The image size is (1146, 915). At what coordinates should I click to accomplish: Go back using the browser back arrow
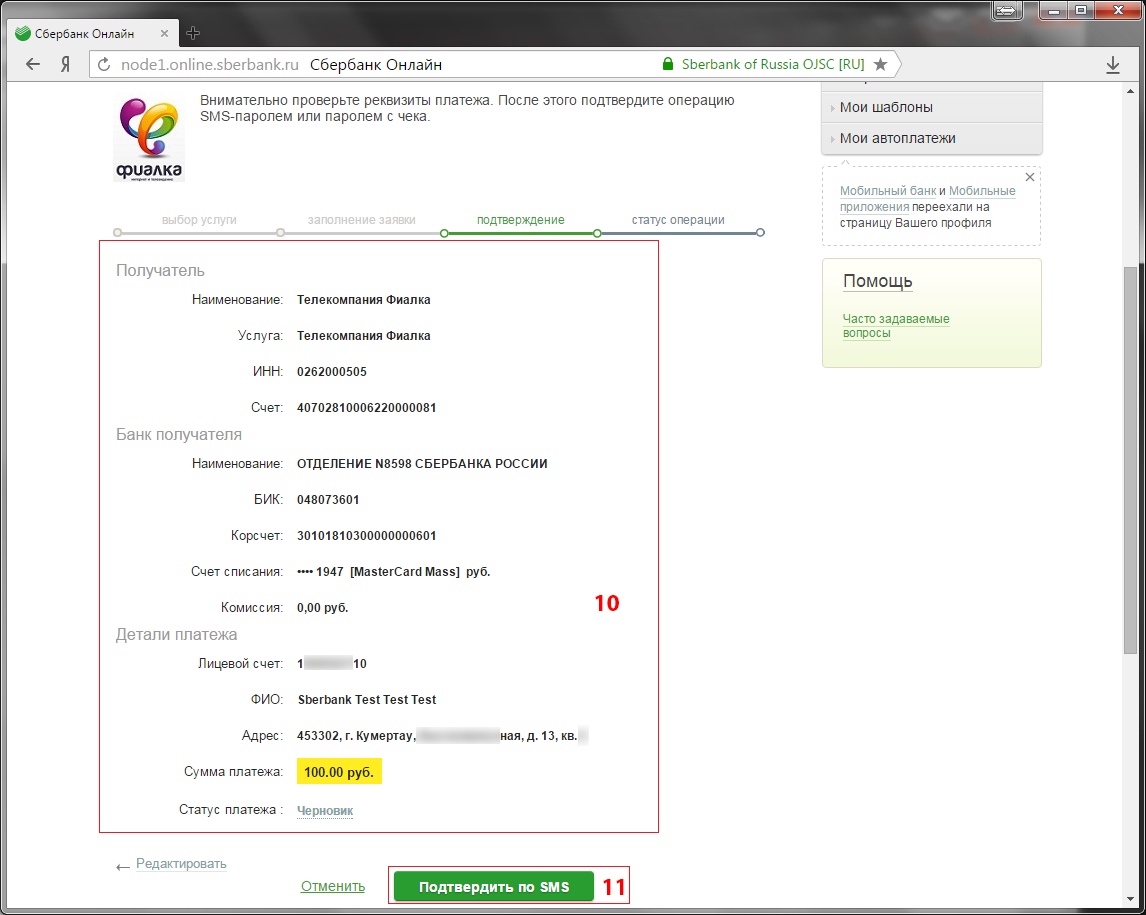(33, 64)
